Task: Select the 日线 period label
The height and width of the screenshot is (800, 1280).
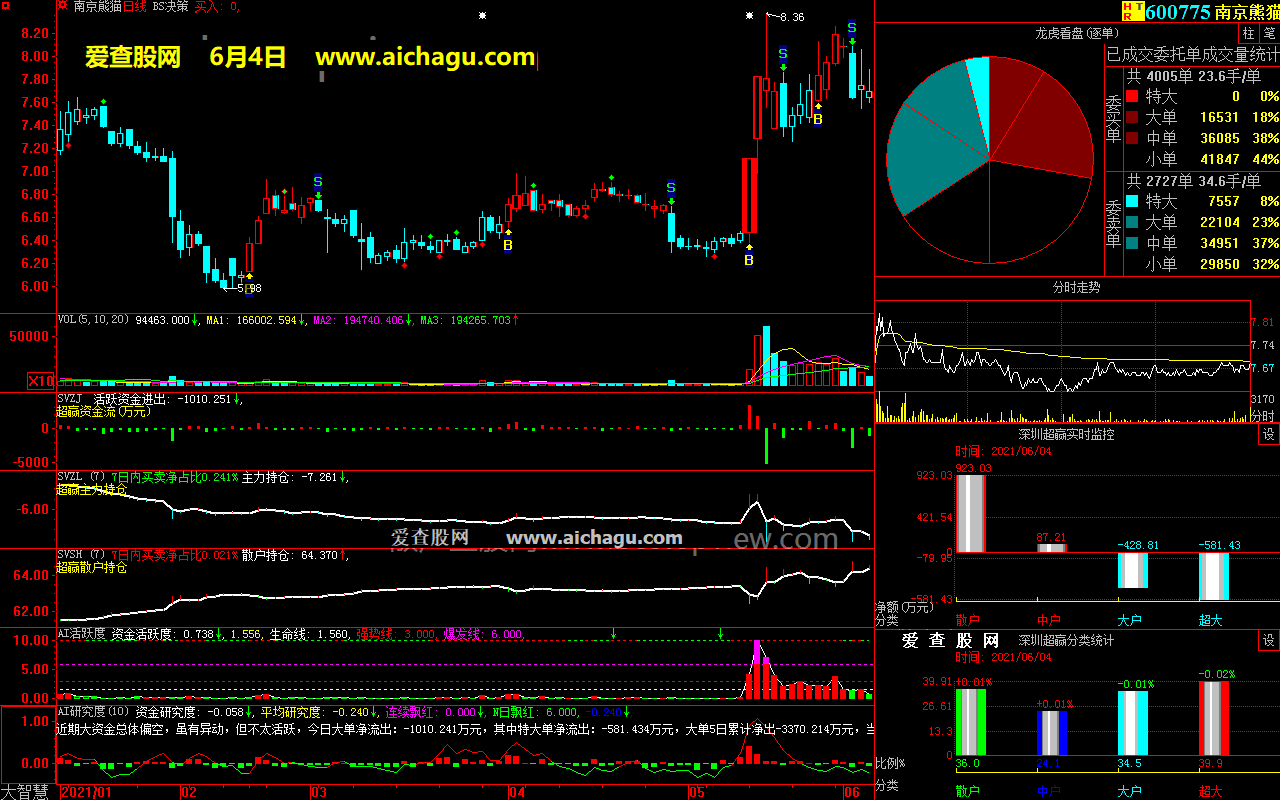Action: pos(134,7)
